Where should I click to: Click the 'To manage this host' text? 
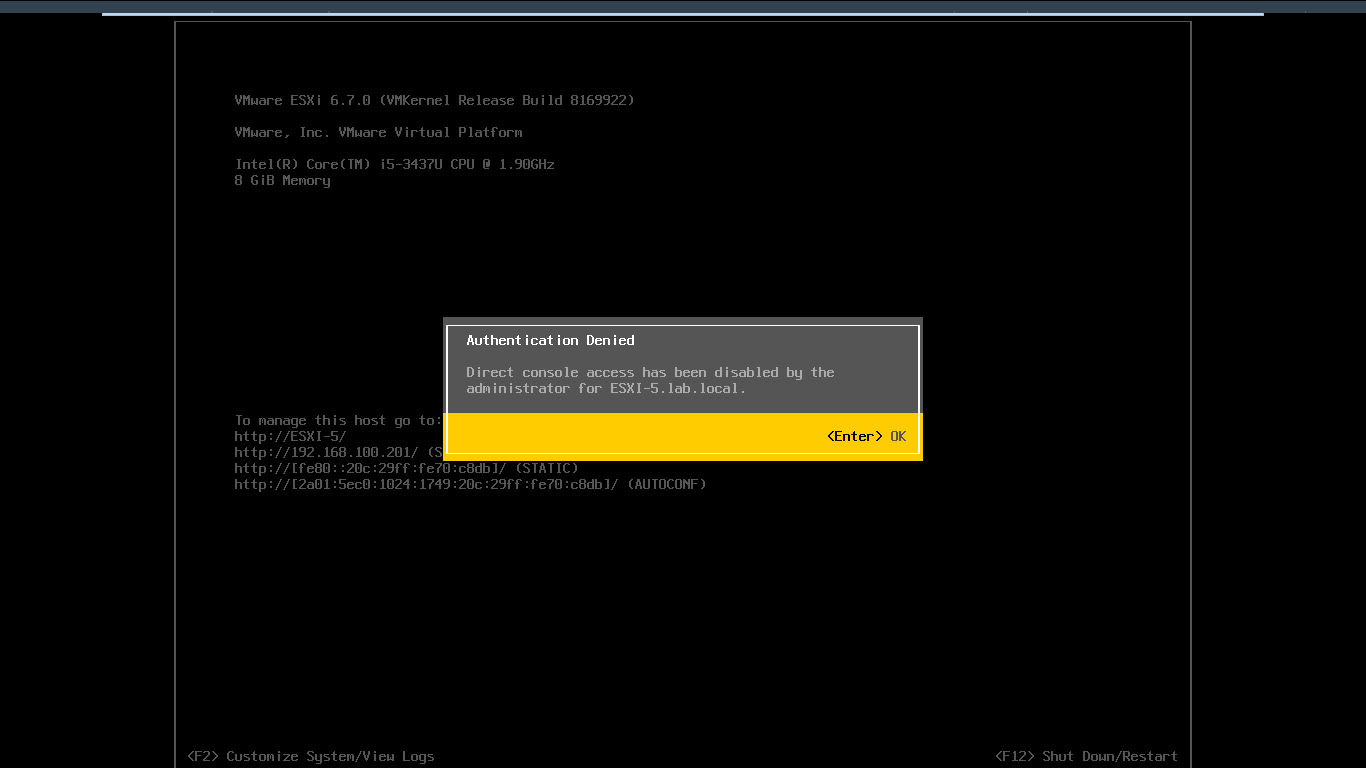[x=336, y=420]
